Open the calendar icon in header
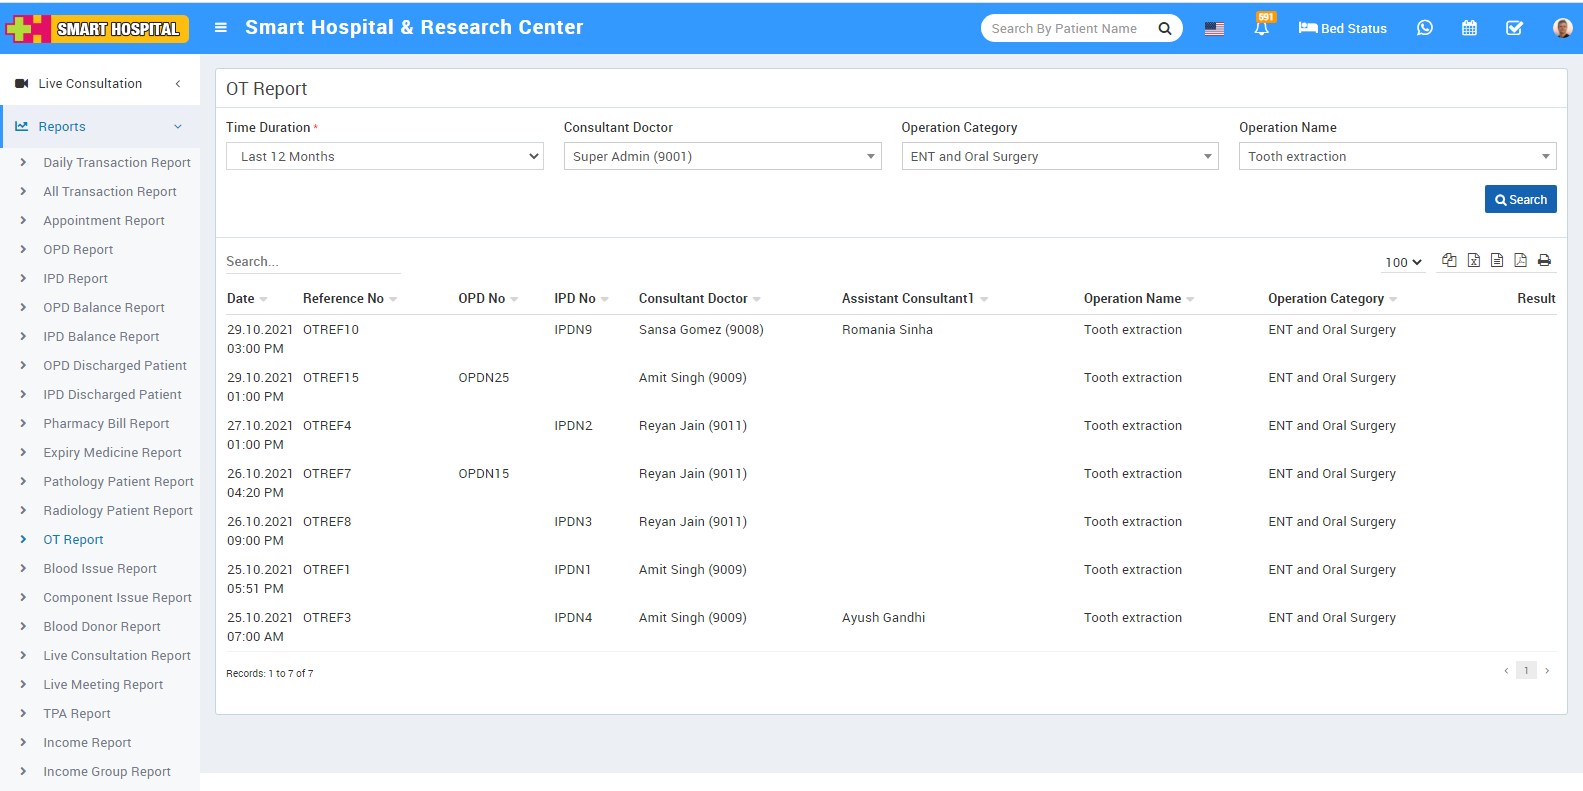 [1469, 28]
